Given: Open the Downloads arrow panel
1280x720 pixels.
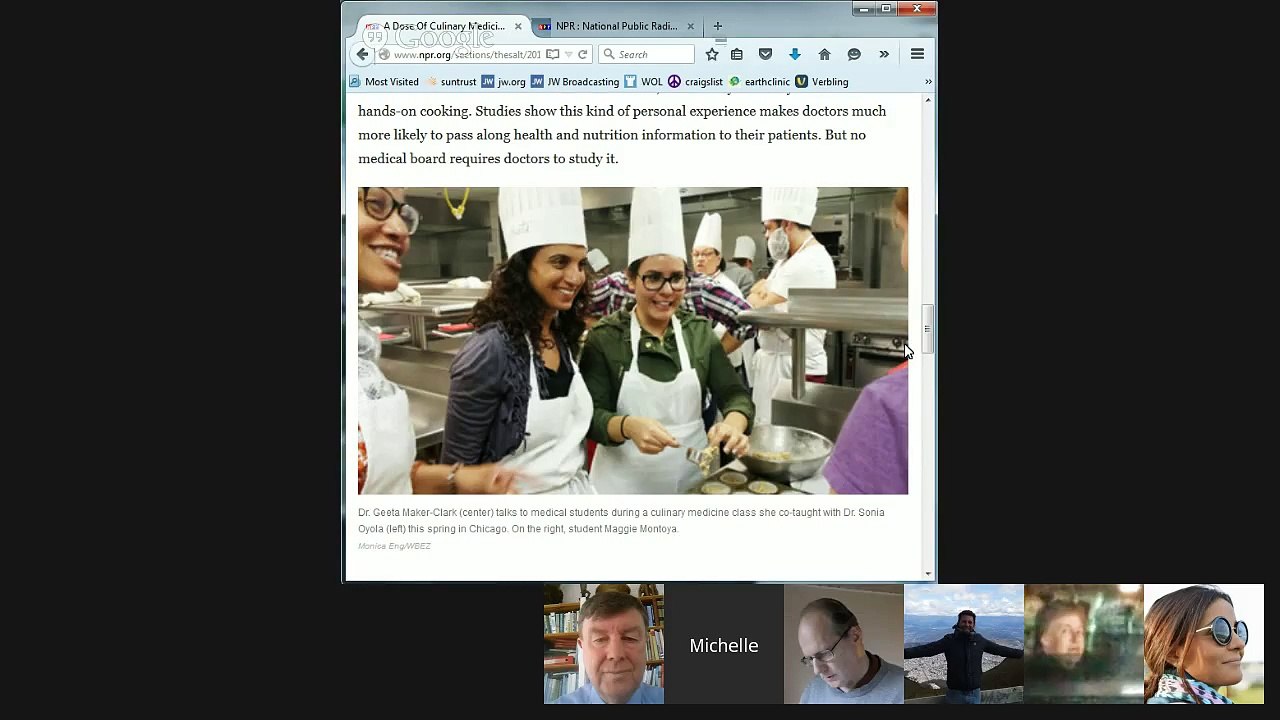Looking at the screenshot, I should click(x=795, y=54).
